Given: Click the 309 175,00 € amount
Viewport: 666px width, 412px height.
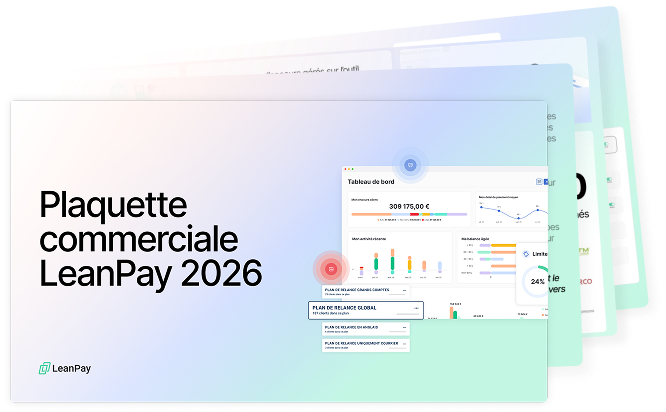Looking at the screenshot, I should pos(409,206).
